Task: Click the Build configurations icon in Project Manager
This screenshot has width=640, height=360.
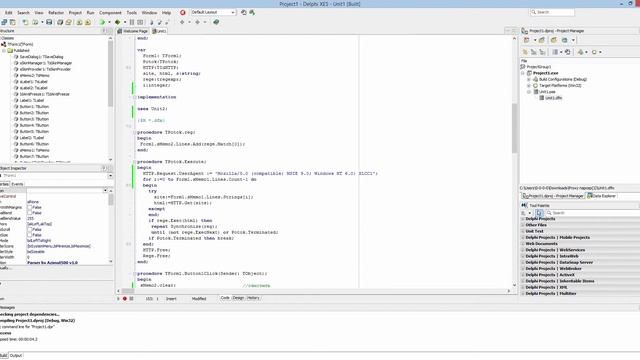Action: pos(580,52)
